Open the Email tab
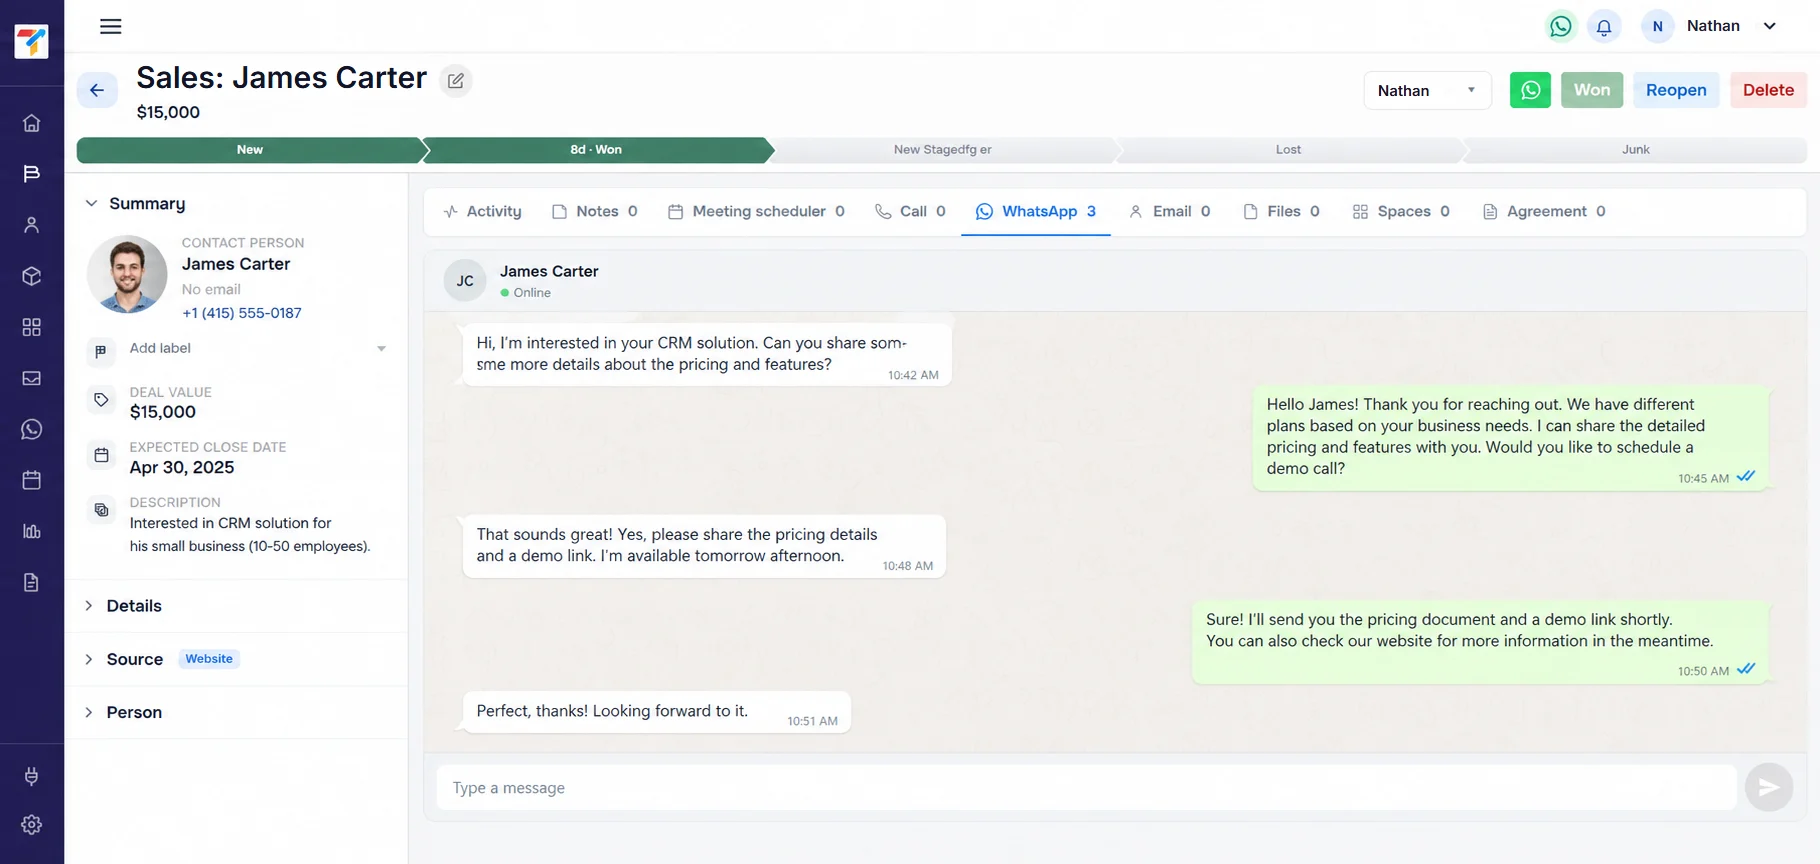 tap(1170, 212)
